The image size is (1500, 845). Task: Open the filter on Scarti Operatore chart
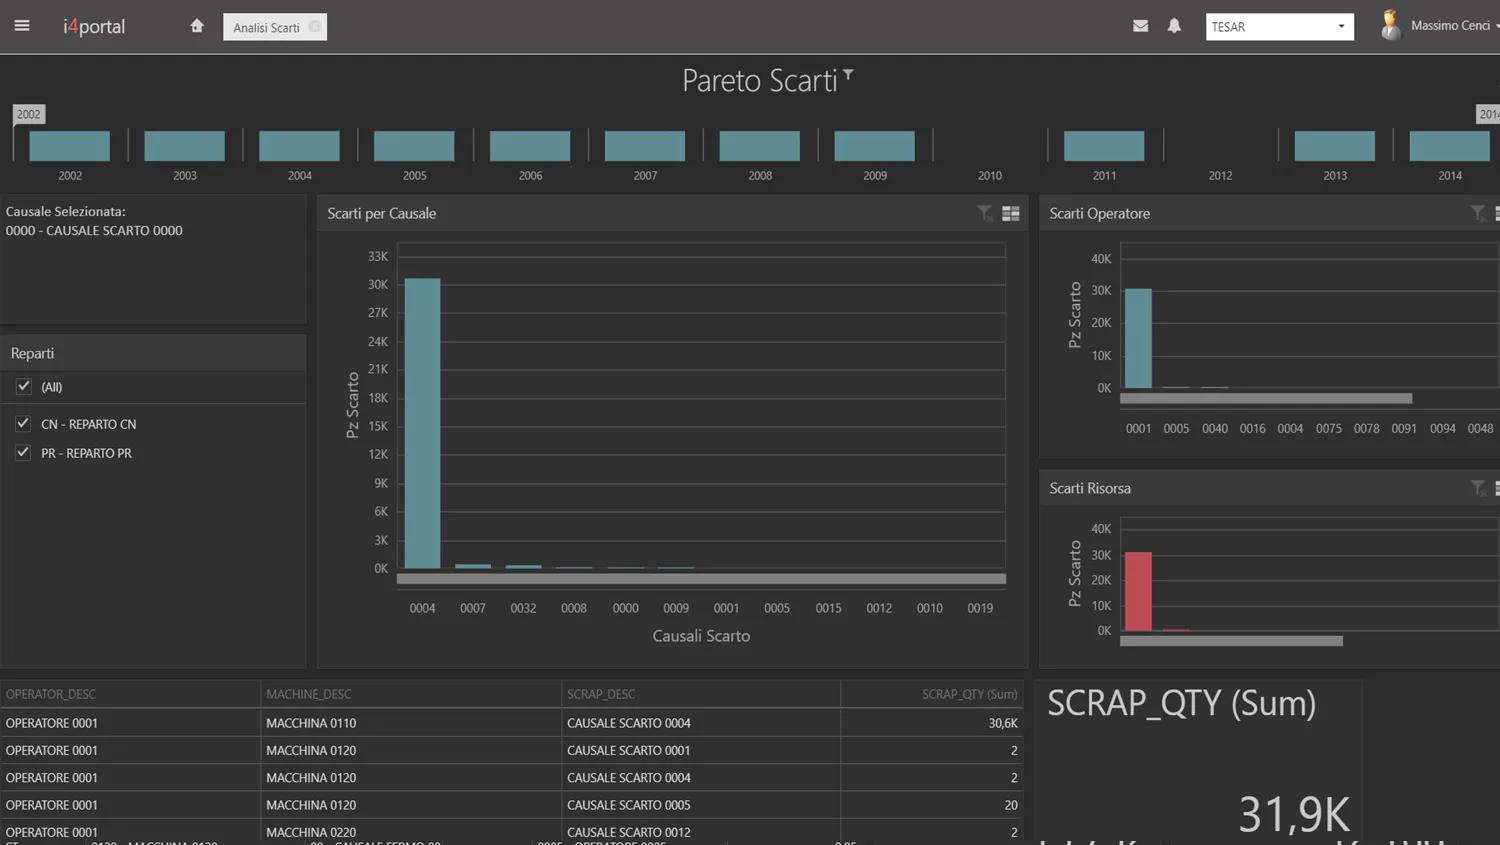click(1477, 213)
